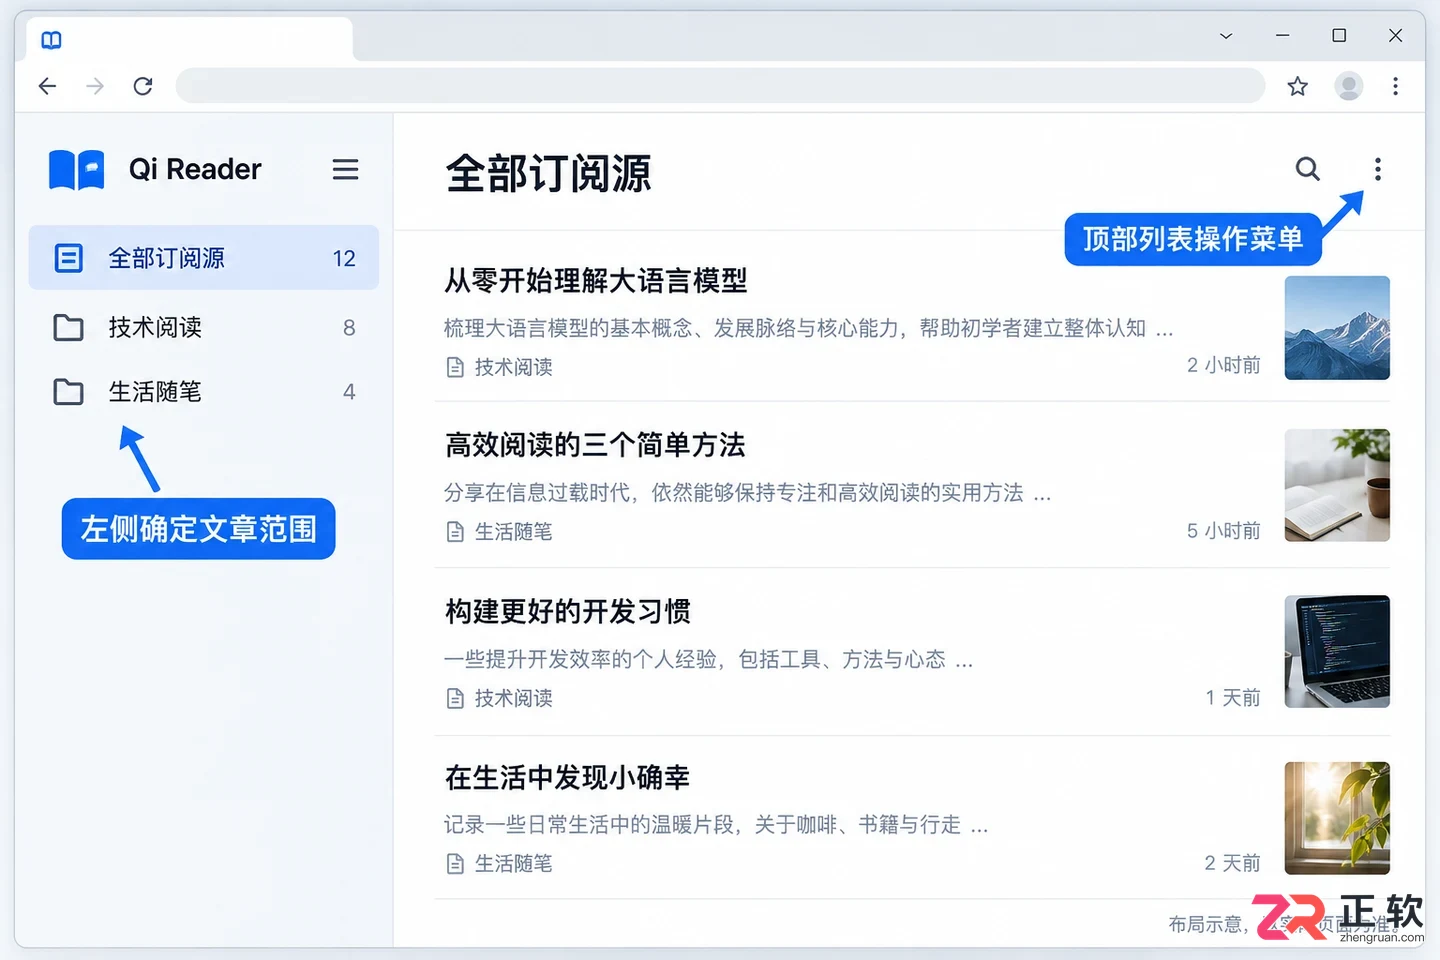Image resolution: width=1440 pixels, height=960 pixels.
Task: Click the 全部订阅源 list icon in sidebar
Action: click(68, 258)
